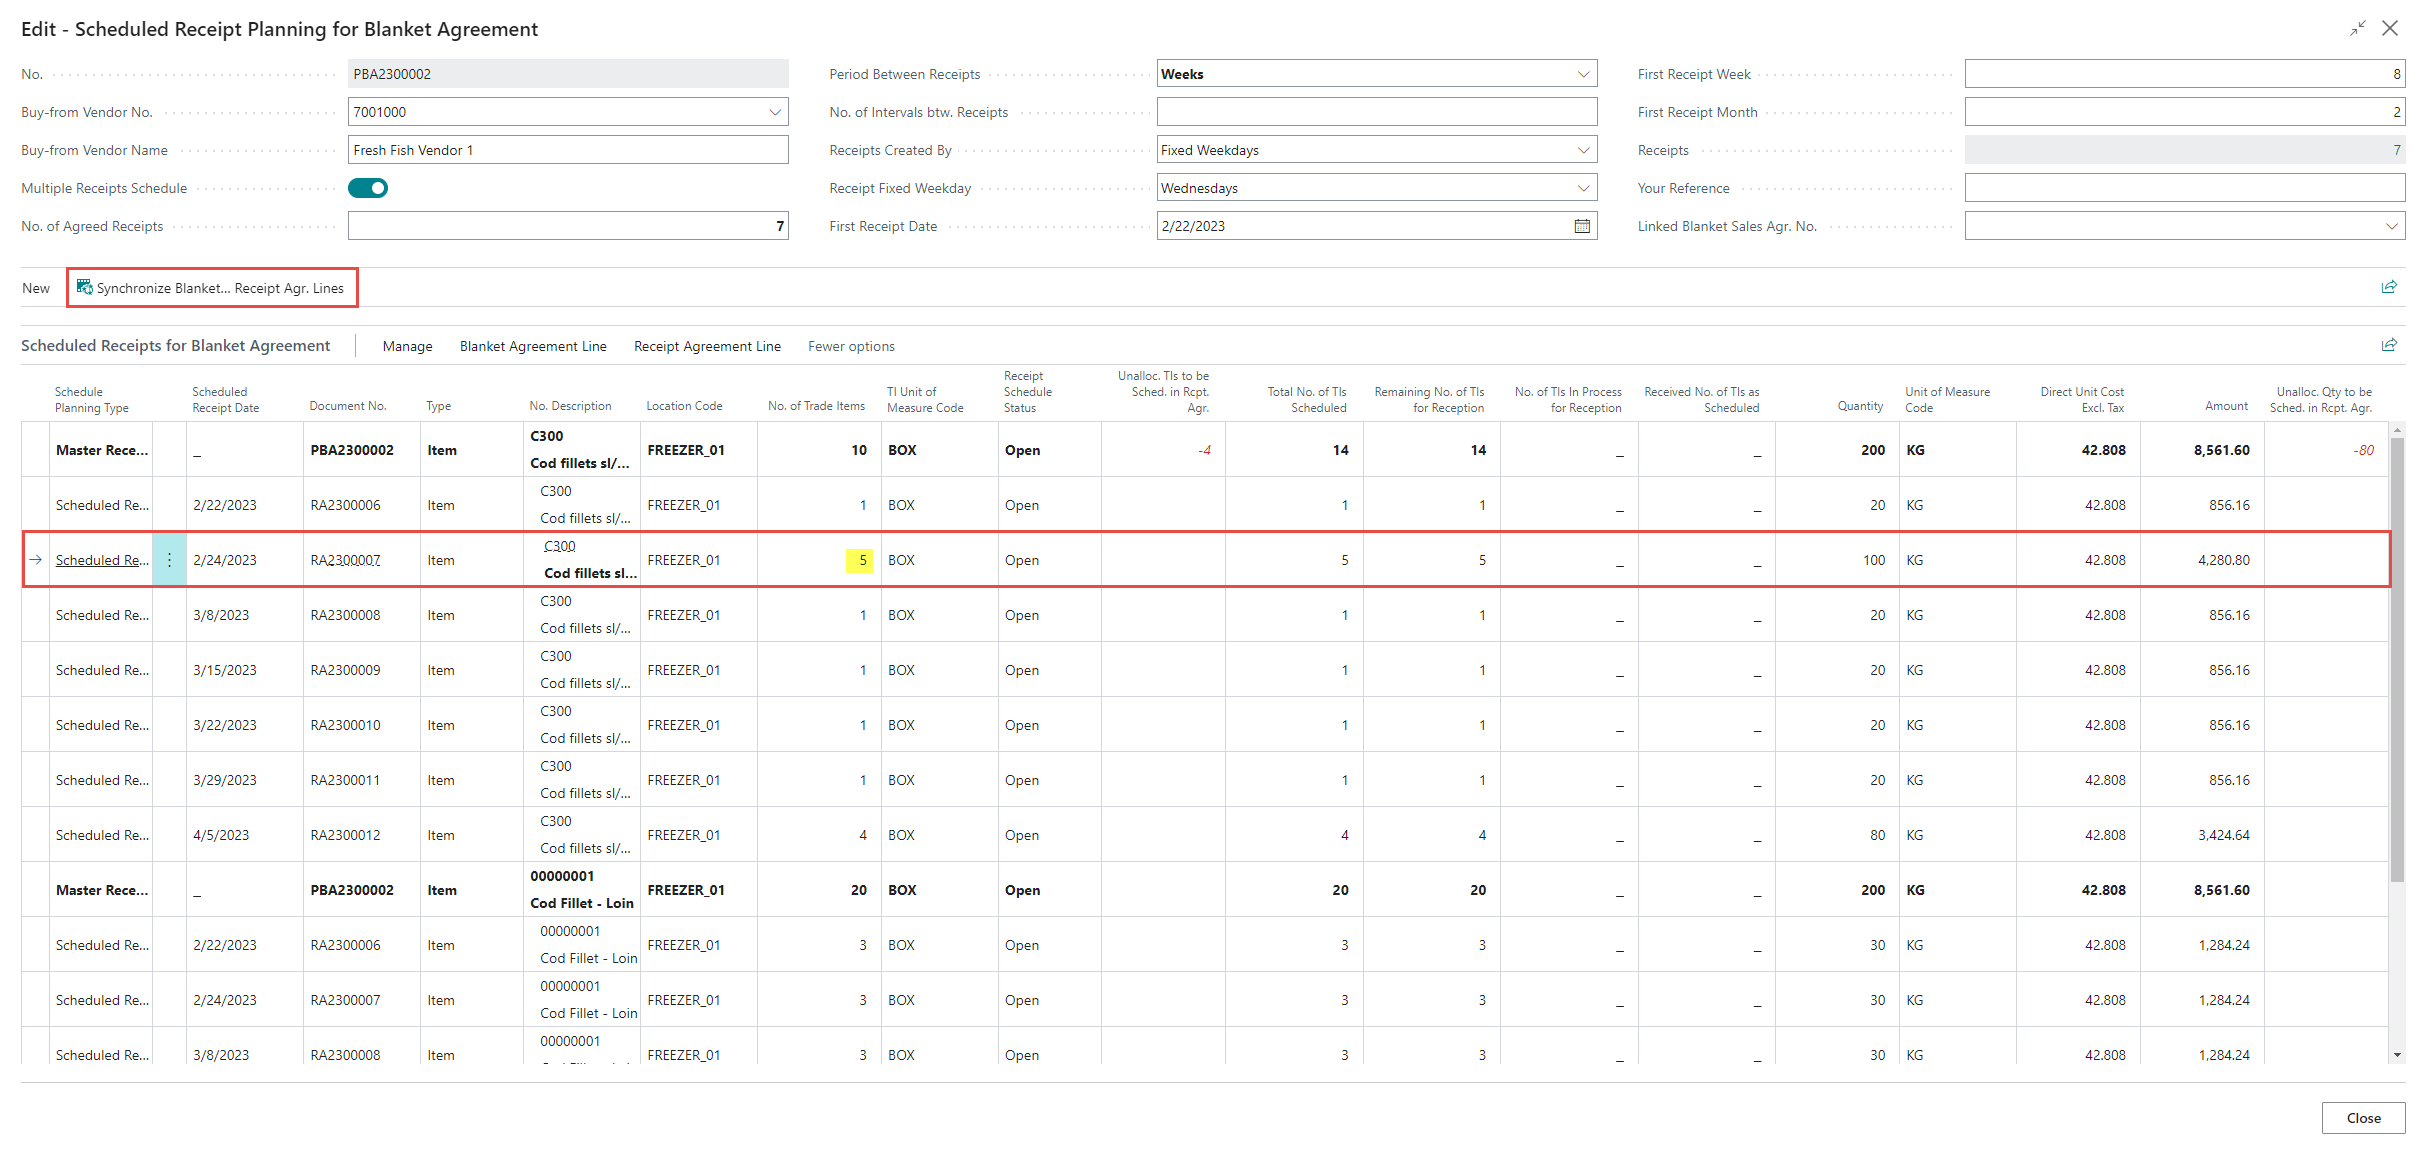This screenshot has width=2427, height=1152.
Task: Collapse the dialog with the shrink arrows icon
Action: [2358, 28]
